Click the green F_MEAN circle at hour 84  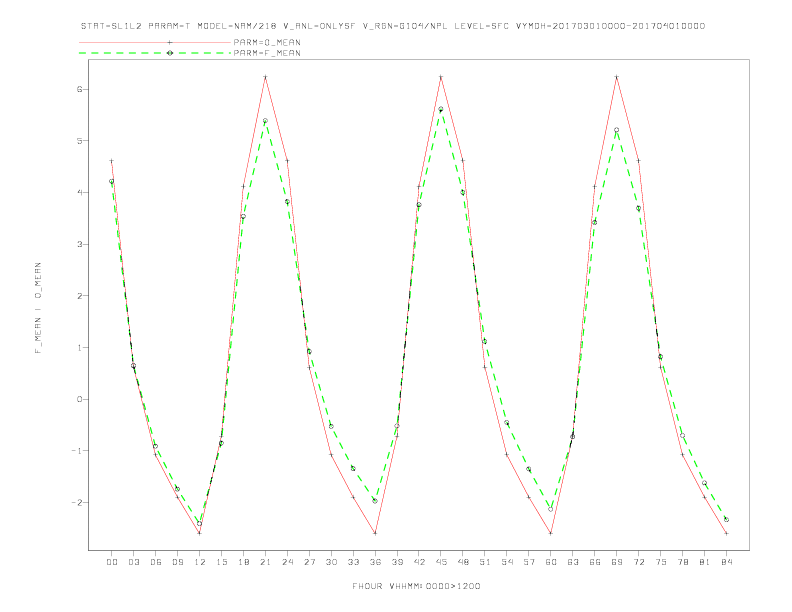(727, 519)
